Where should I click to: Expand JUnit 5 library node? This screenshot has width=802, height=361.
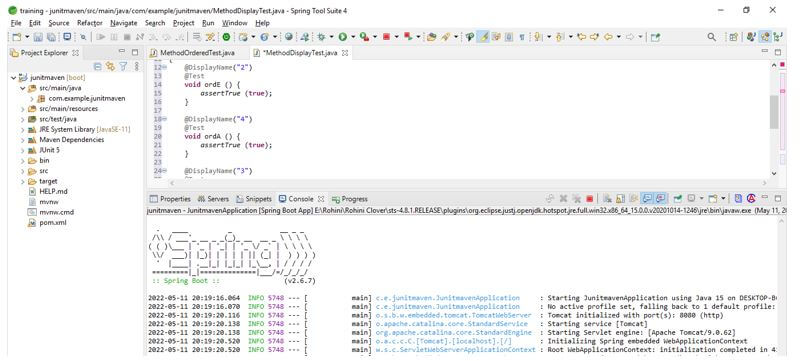tap(23, 150)
